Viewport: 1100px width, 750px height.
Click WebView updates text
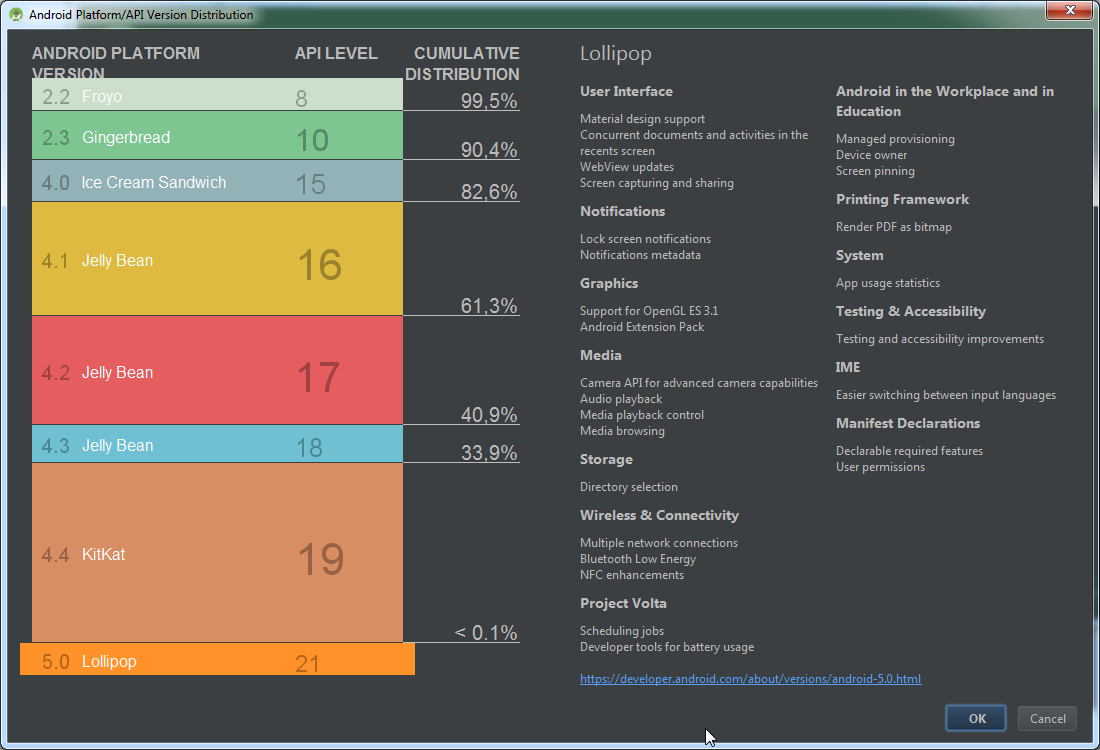click(626, 167)
